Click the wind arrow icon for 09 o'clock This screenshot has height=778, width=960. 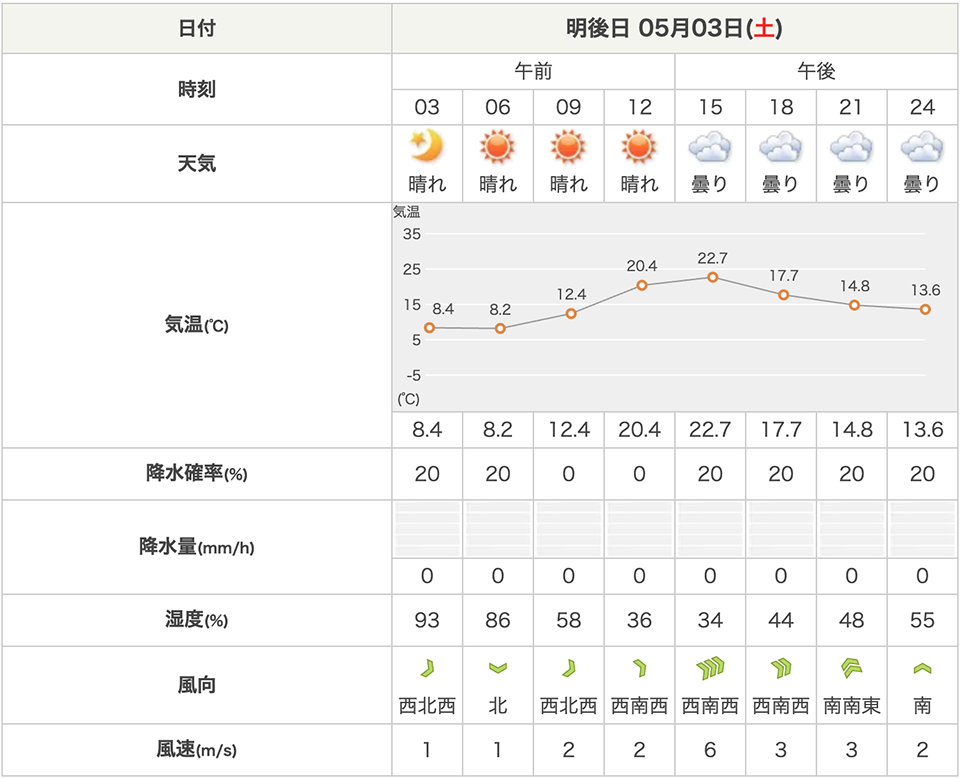point(569,668)
